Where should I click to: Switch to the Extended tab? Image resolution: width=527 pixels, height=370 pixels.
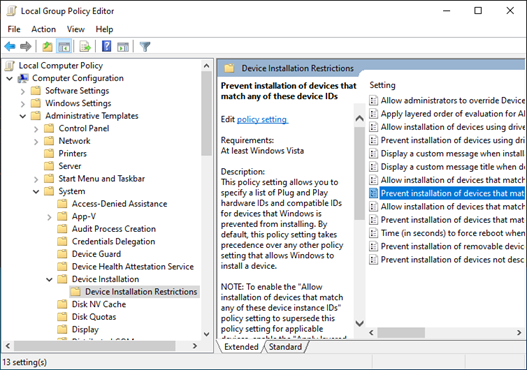point(241,347)
